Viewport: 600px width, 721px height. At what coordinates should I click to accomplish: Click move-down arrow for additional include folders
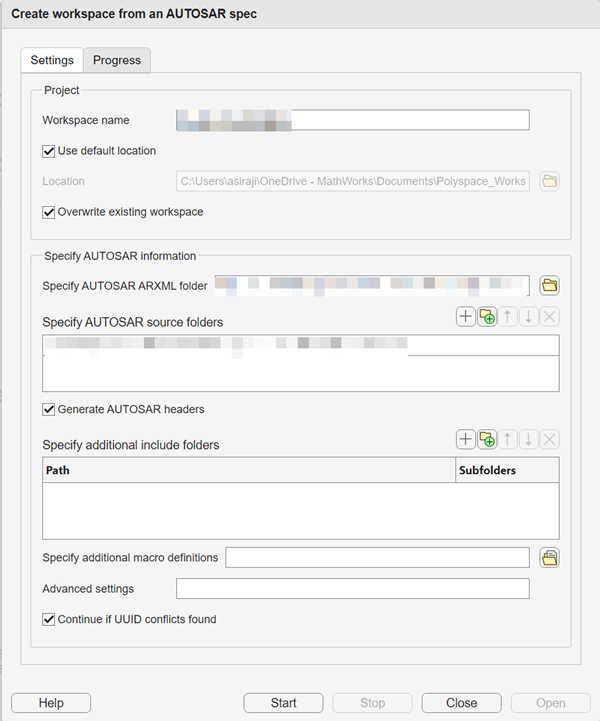pos(529,439)
